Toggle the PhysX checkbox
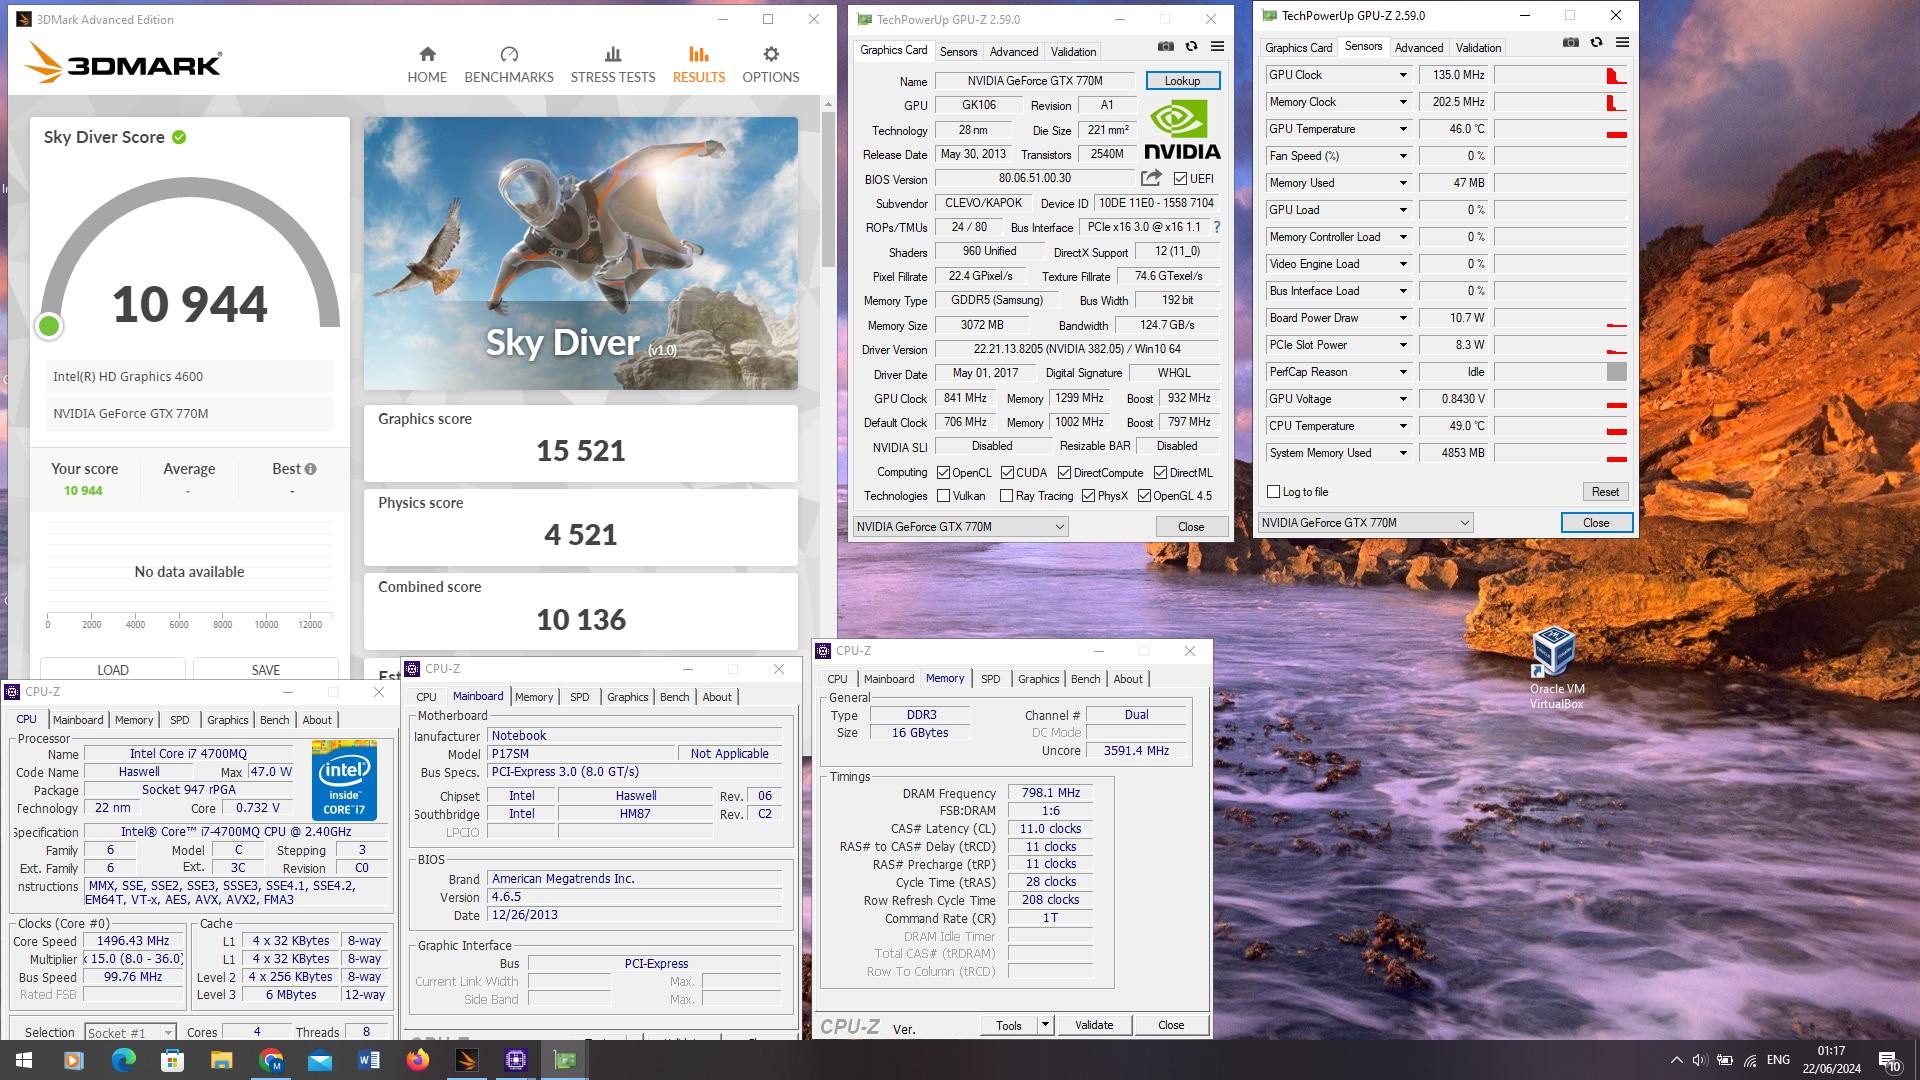 tap(1088, 496)
